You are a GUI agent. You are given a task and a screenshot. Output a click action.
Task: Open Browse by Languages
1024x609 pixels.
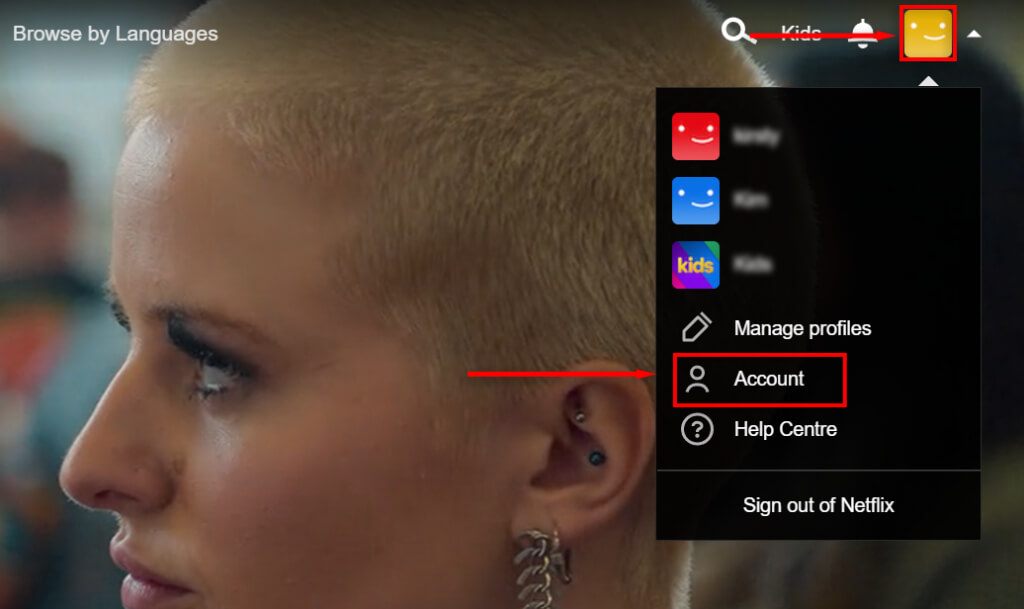click(x=116, y=34)
